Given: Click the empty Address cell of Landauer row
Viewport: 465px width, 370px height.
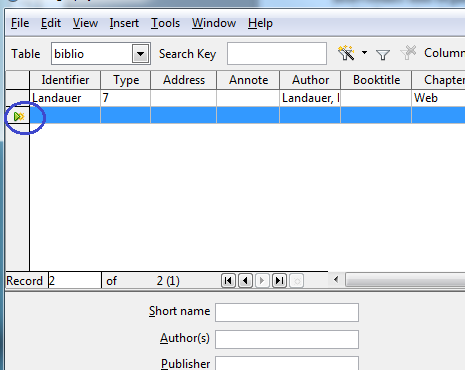Looking at the screenshot, I should click(184, 98).
